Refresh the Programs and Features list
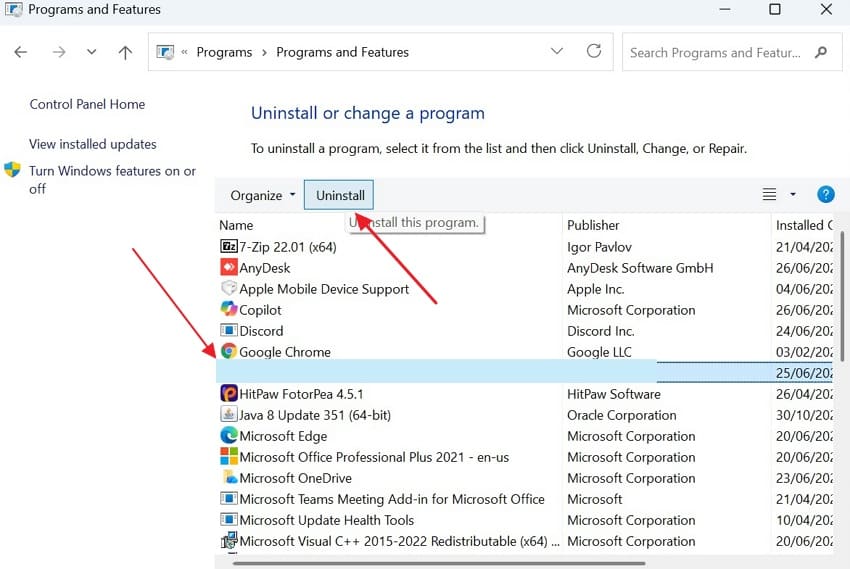Viewport: 850px width, 569px height. (594, 51)
